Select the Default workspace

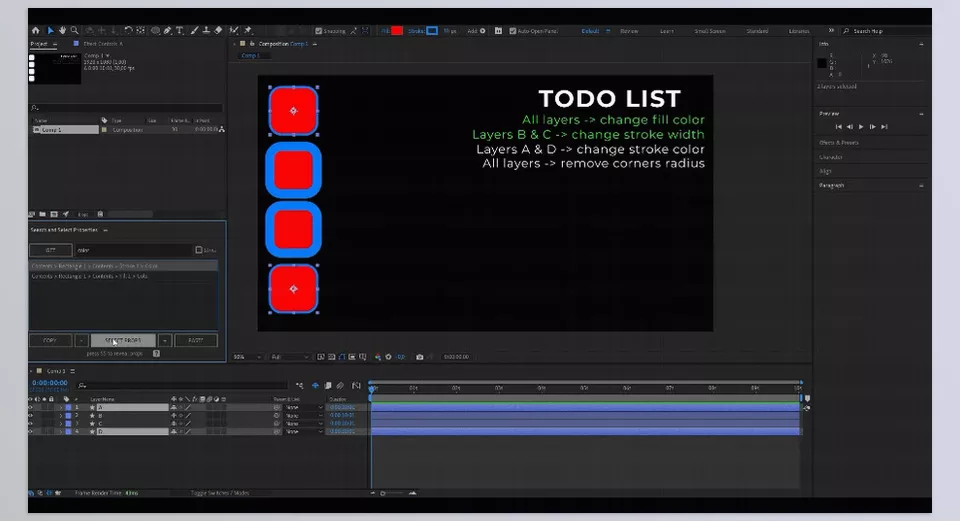590,31
